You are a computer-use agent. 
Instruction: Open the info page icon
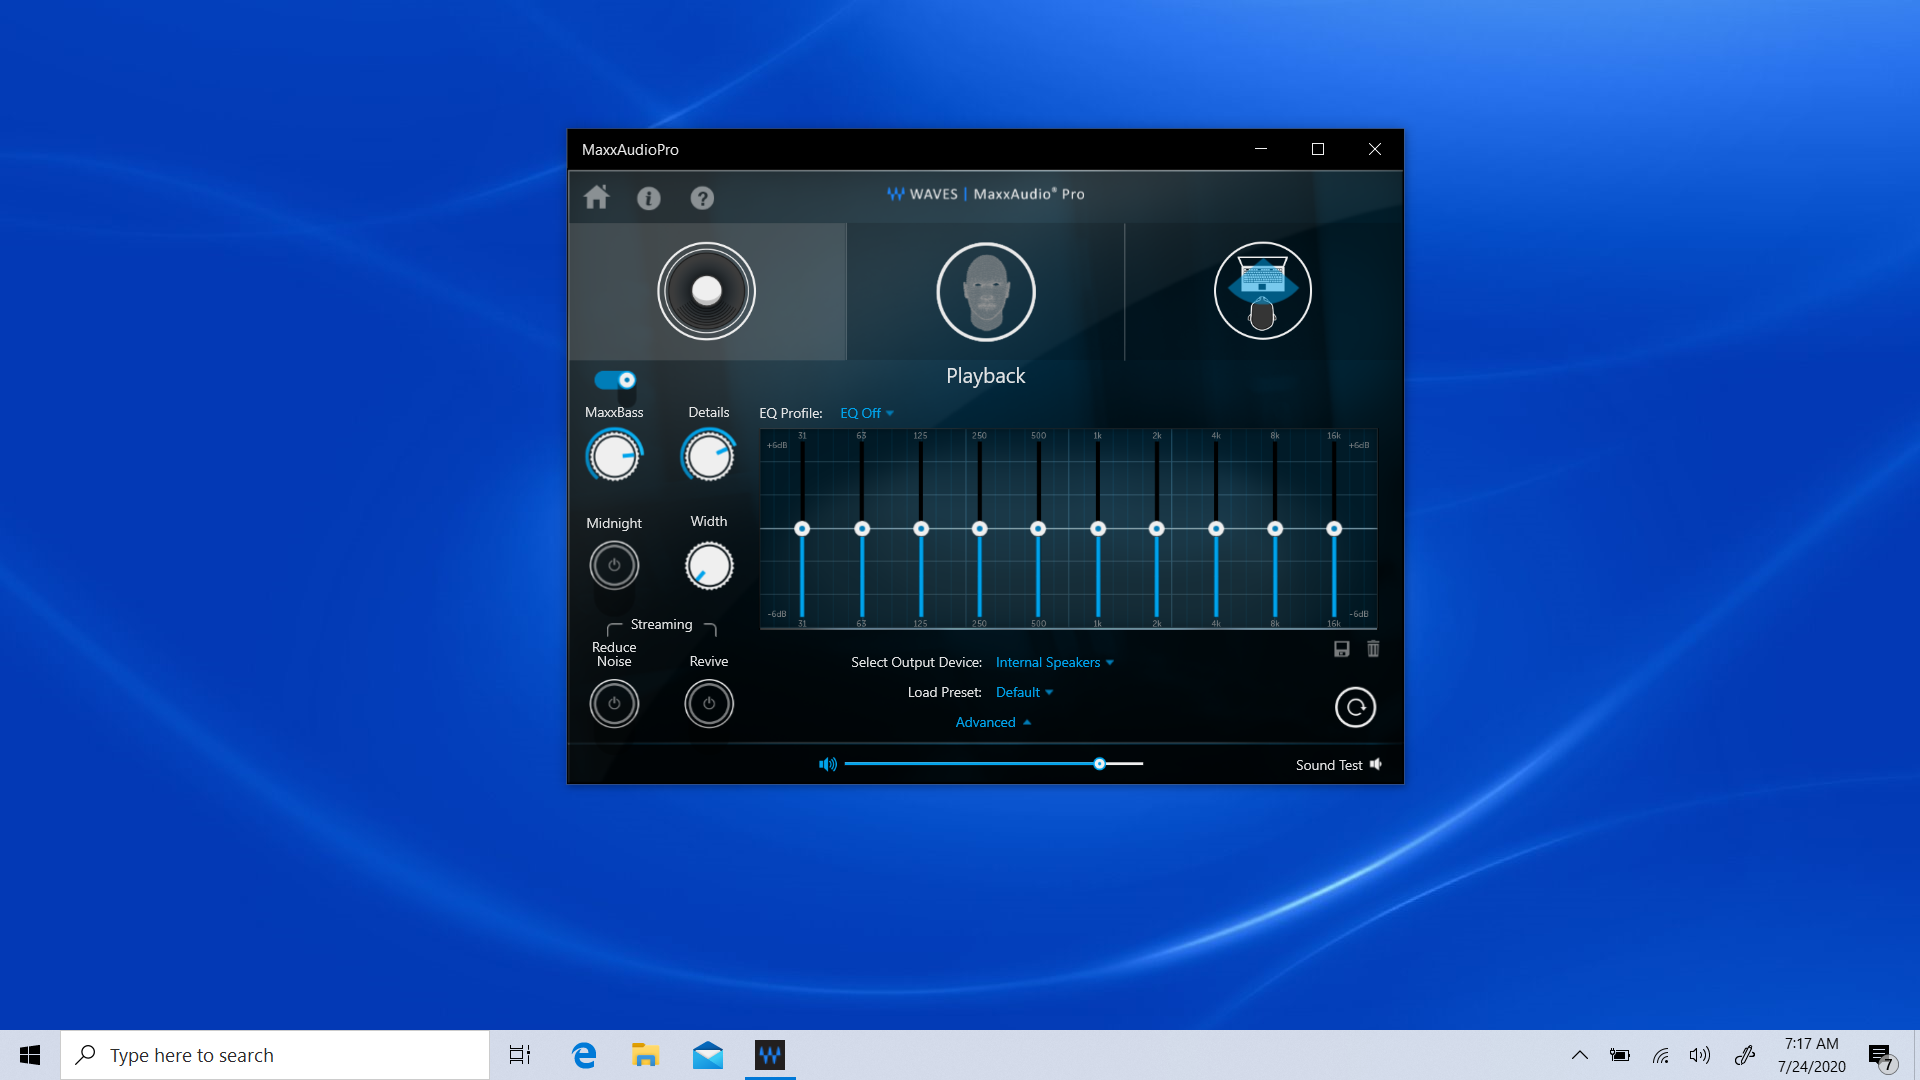point(649,198)
